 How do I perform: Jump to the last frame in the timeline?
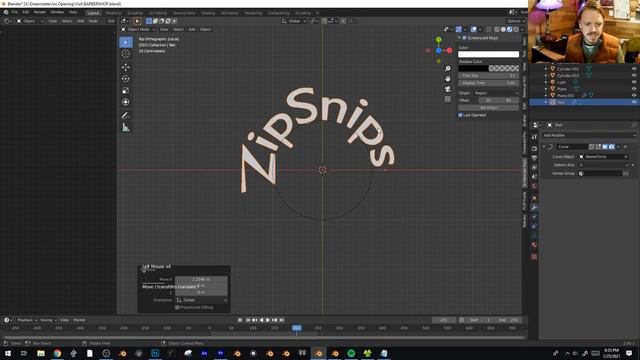click(282, 320)
